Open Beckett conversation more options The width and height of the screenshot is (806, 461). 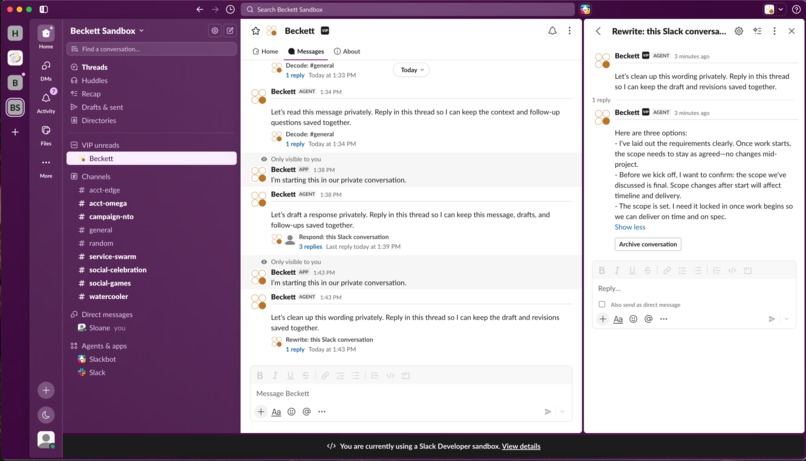pyautogui.click(x=569, y=31)
